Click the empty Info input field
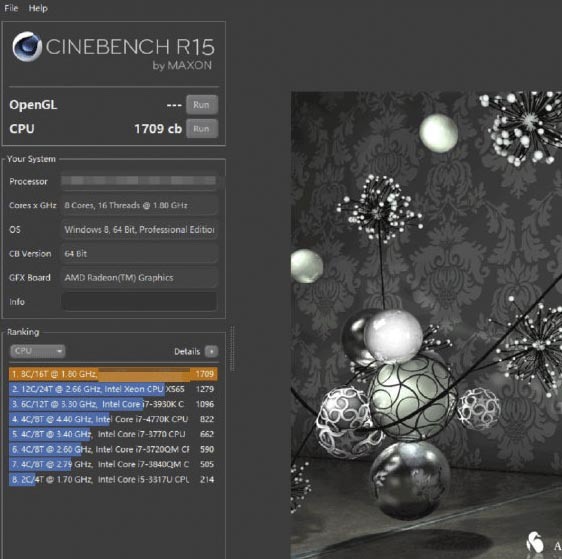 click(139, 301)
